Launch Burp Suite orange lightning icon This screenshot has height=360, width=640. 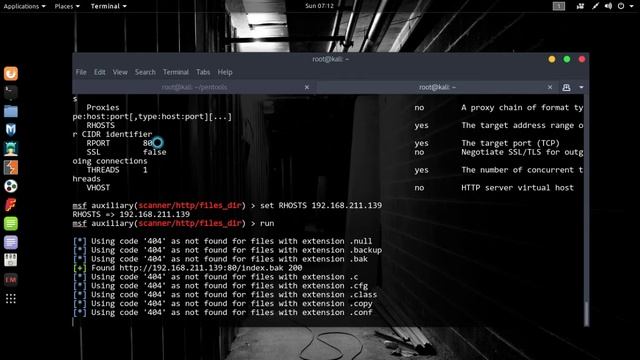11,167
